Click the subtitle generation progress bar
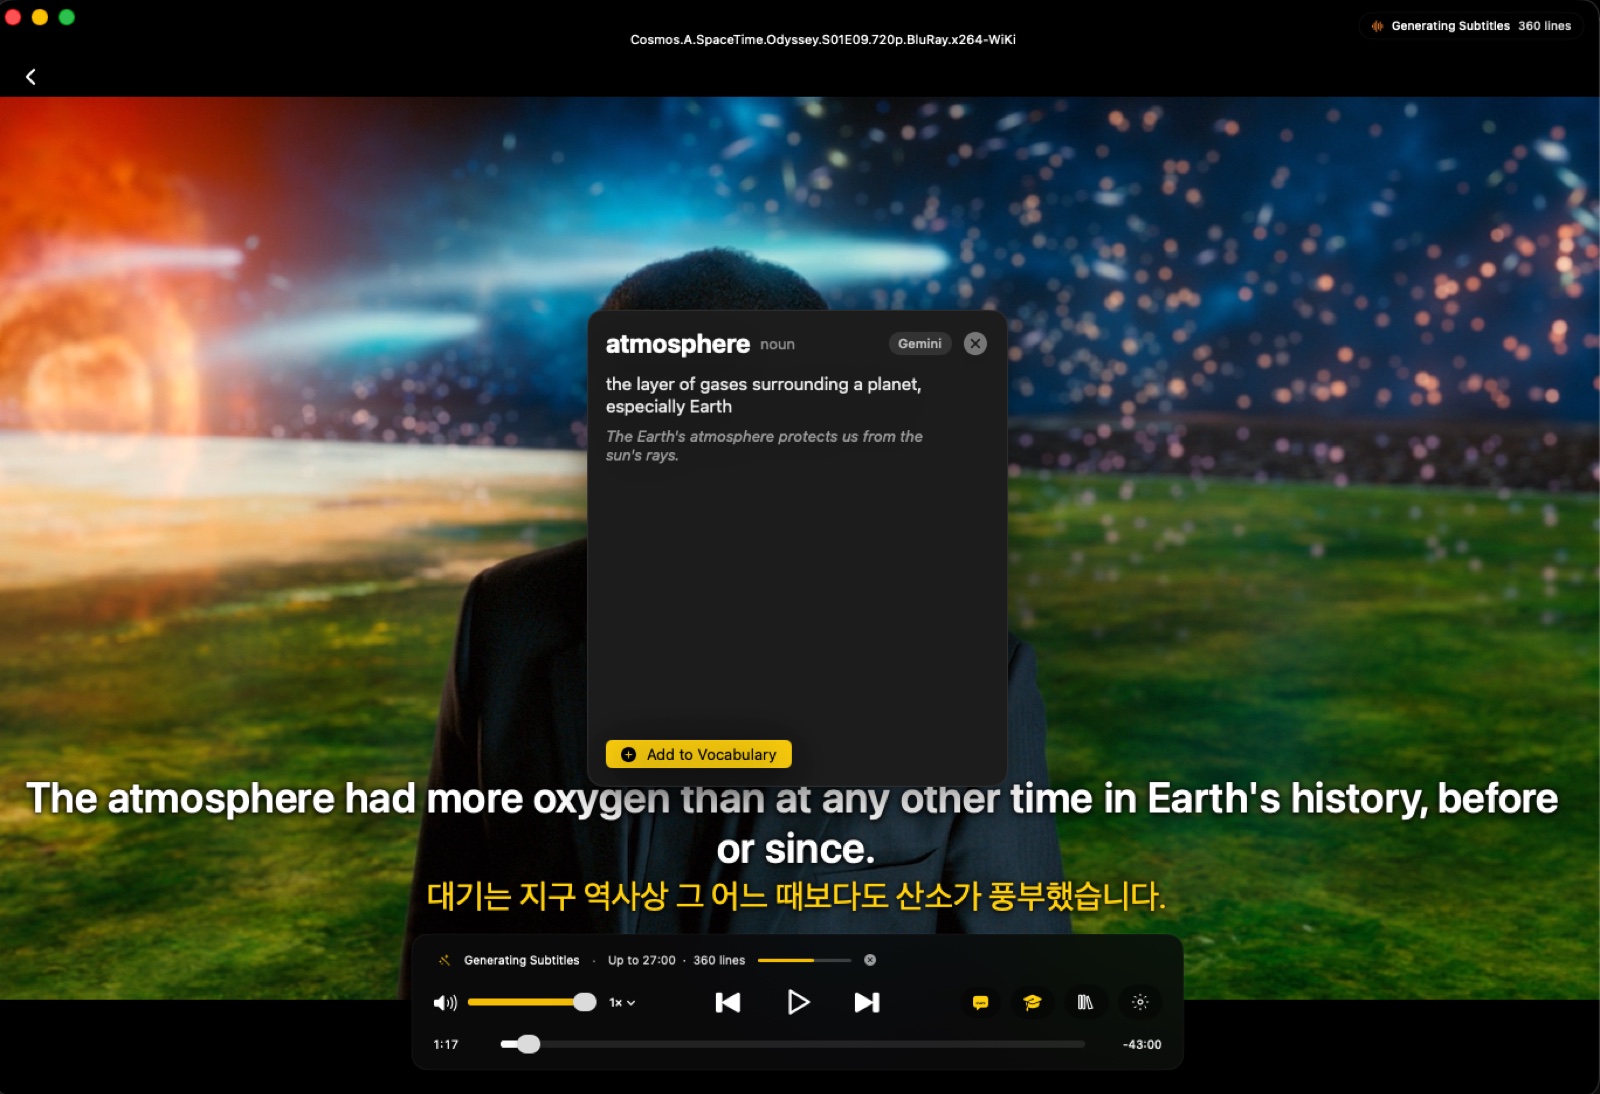The image size is (1600, 1094). 804,960
